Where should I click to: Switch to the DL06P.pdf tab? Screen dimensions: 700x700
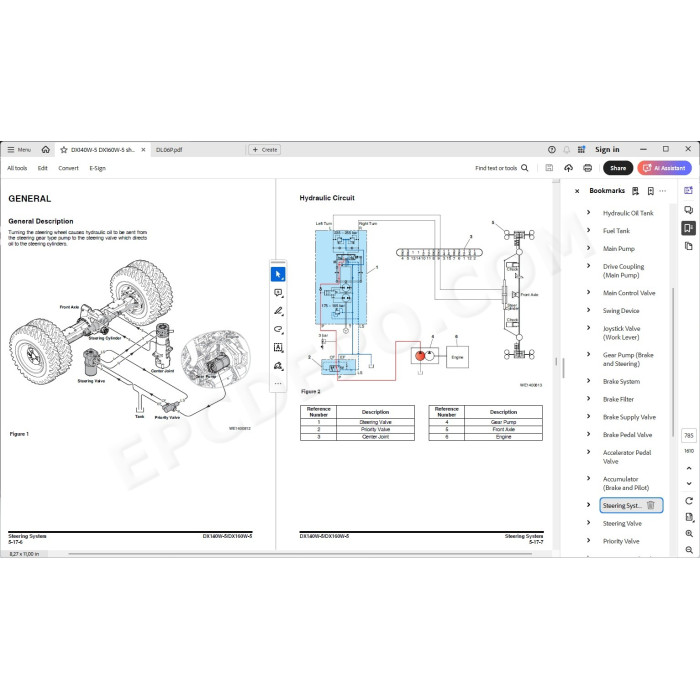169,150
